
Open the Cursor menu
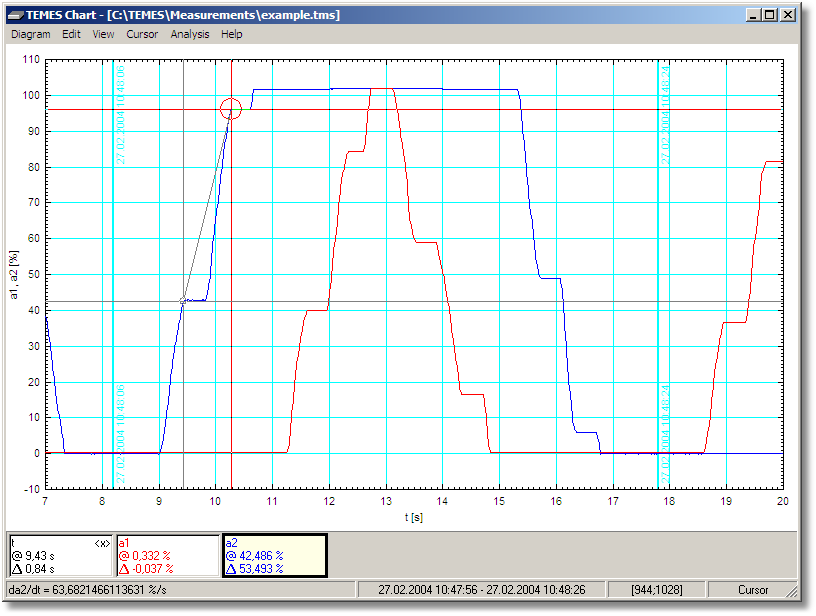point(142,34)
